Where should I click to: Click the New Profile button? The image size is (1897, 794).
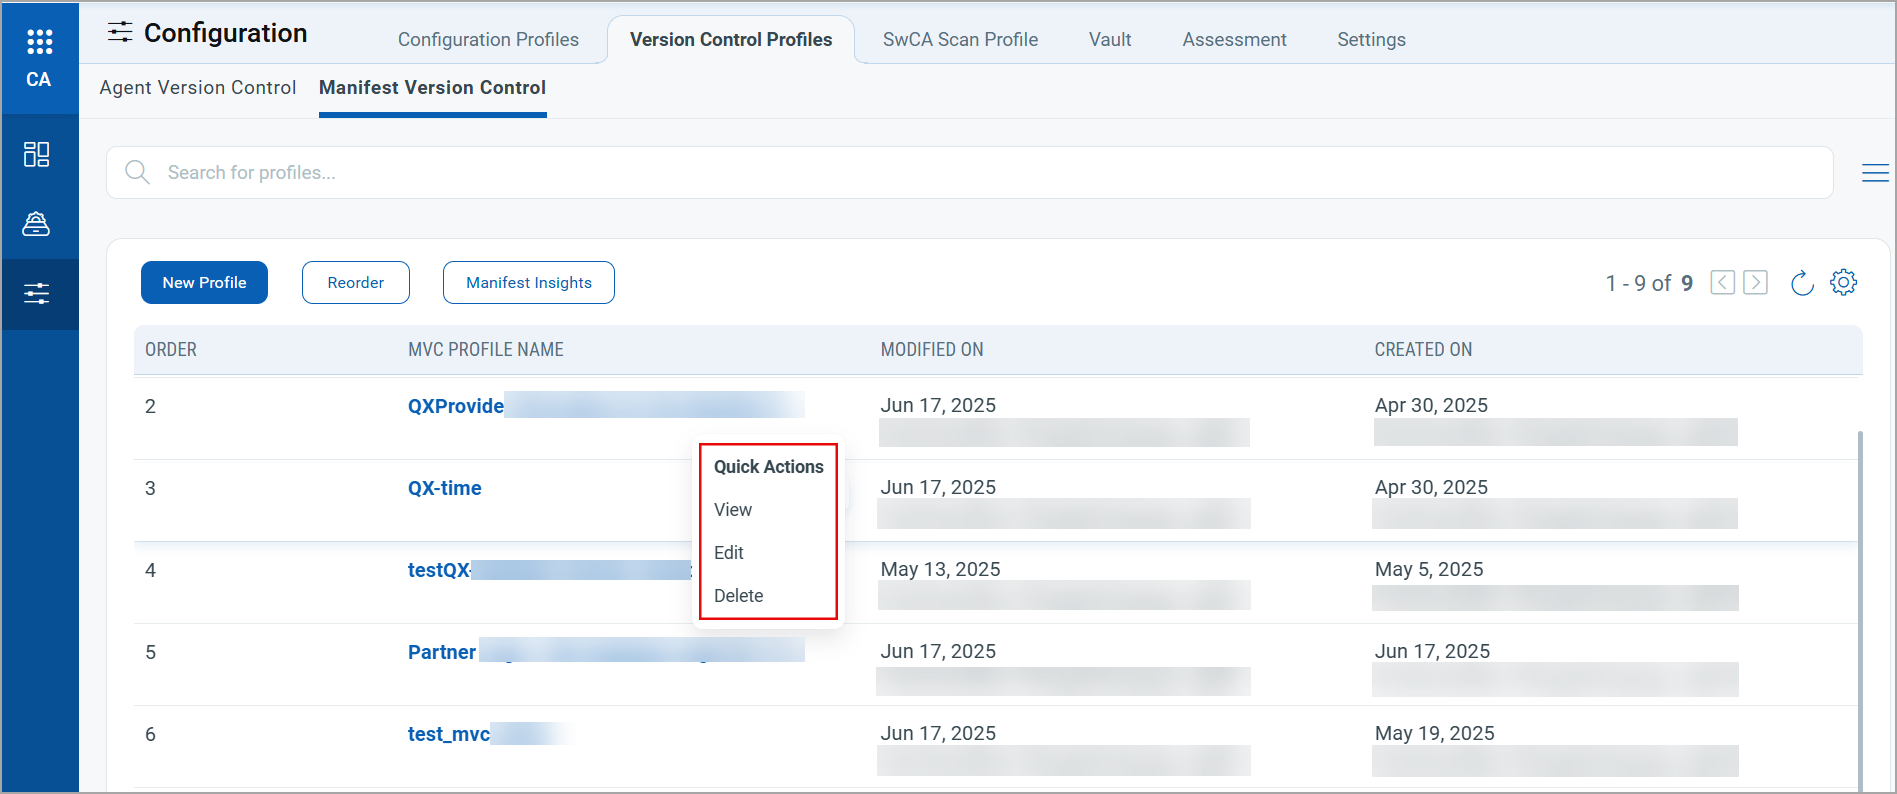pos(204,283)
